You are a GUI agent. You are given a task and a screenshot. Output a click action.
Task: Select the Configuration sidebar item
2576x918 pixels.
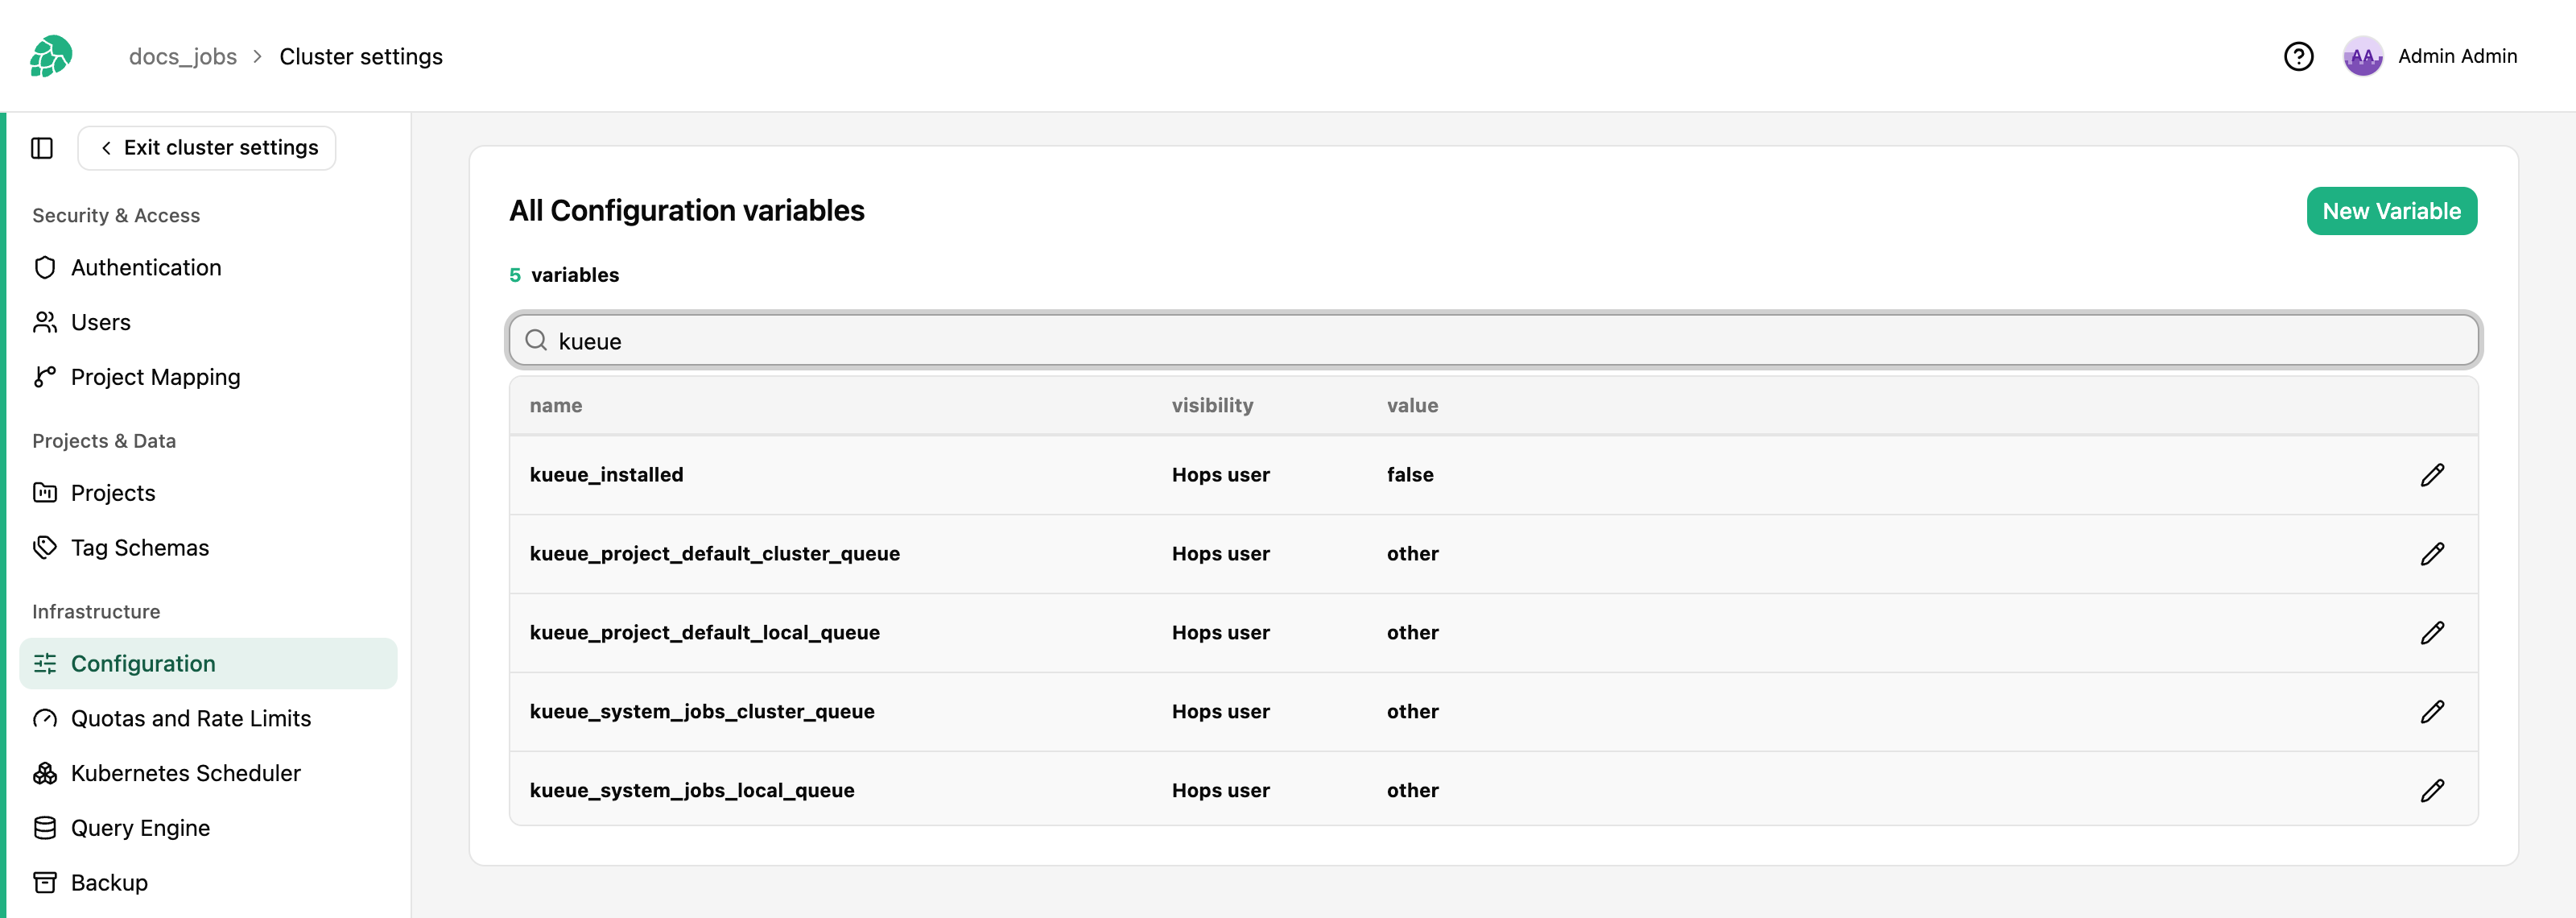coord(208,663)
